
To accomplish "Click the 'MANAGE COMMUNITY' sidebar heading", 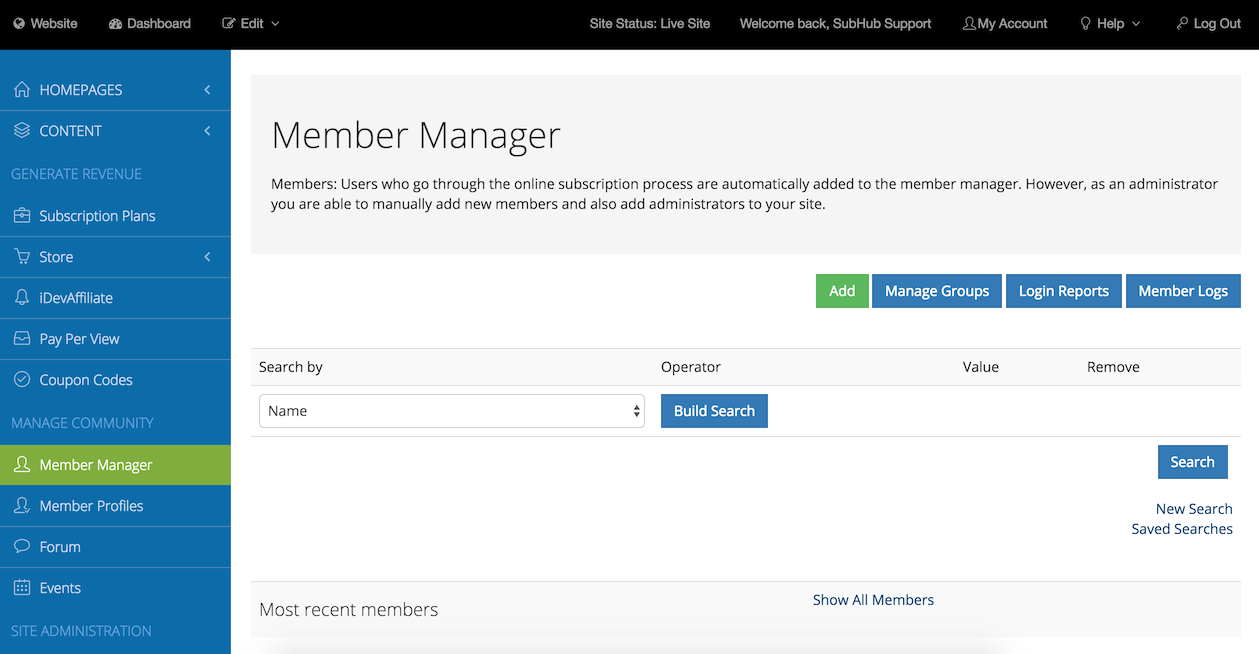I will coord(82,423).
